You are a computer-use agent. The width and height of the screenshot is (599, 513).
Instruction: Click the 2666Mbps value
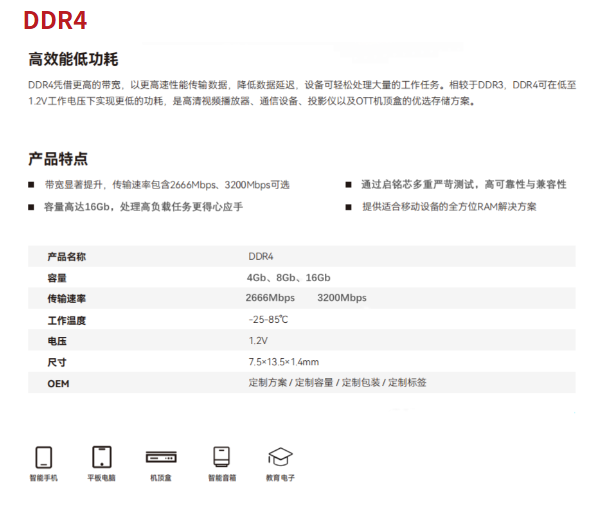270,298
